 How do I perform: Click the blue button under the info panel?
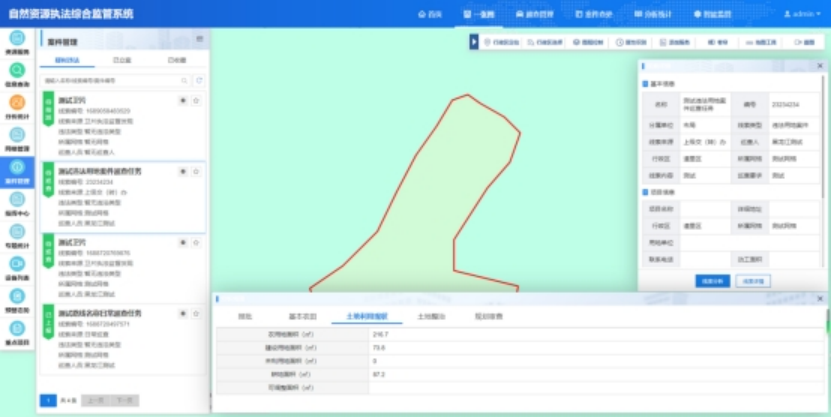[x=712, y=281]
